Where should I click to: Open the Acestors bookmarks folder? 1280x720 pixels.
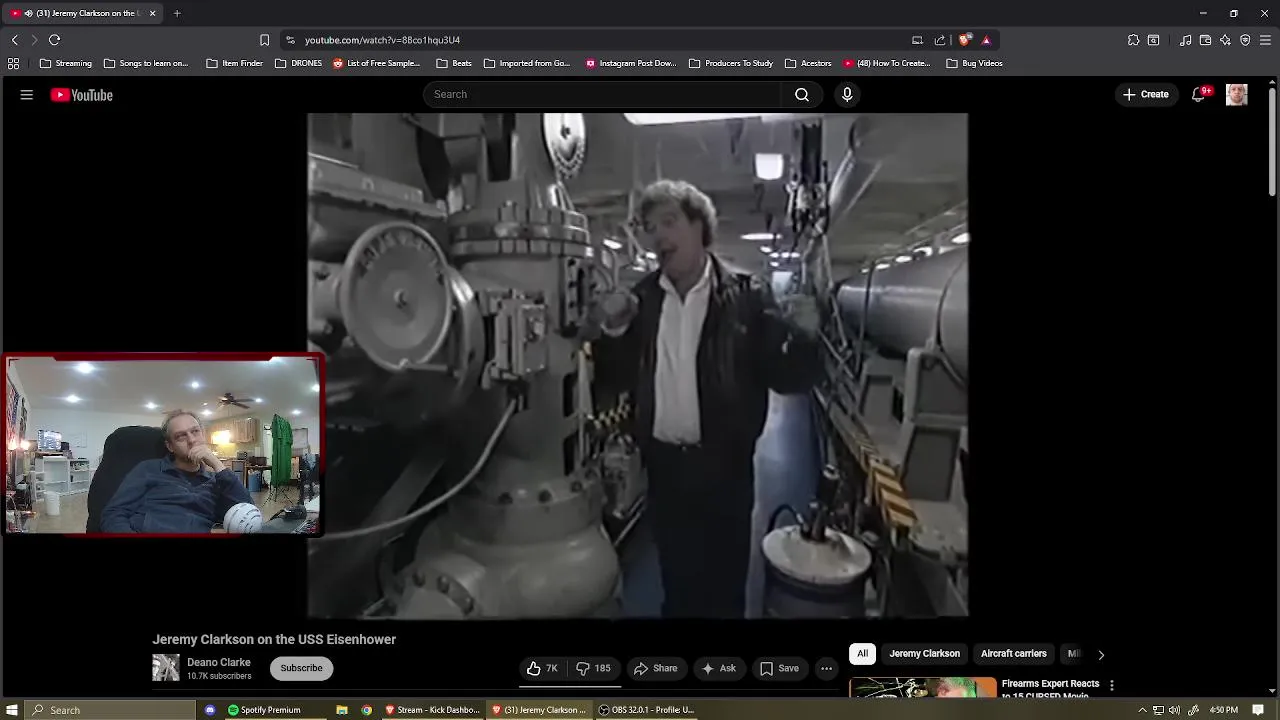coord(808,63)
